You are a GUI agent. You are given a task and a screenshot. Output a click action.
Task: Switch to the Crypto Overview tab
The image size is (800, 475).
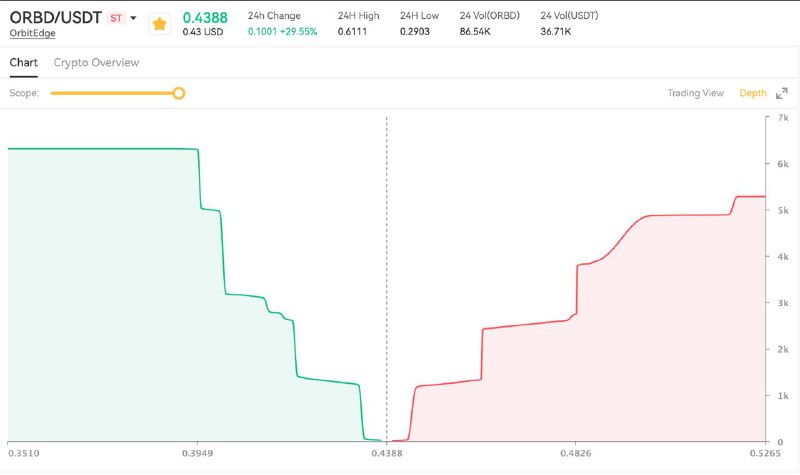(x=96, y=62)
